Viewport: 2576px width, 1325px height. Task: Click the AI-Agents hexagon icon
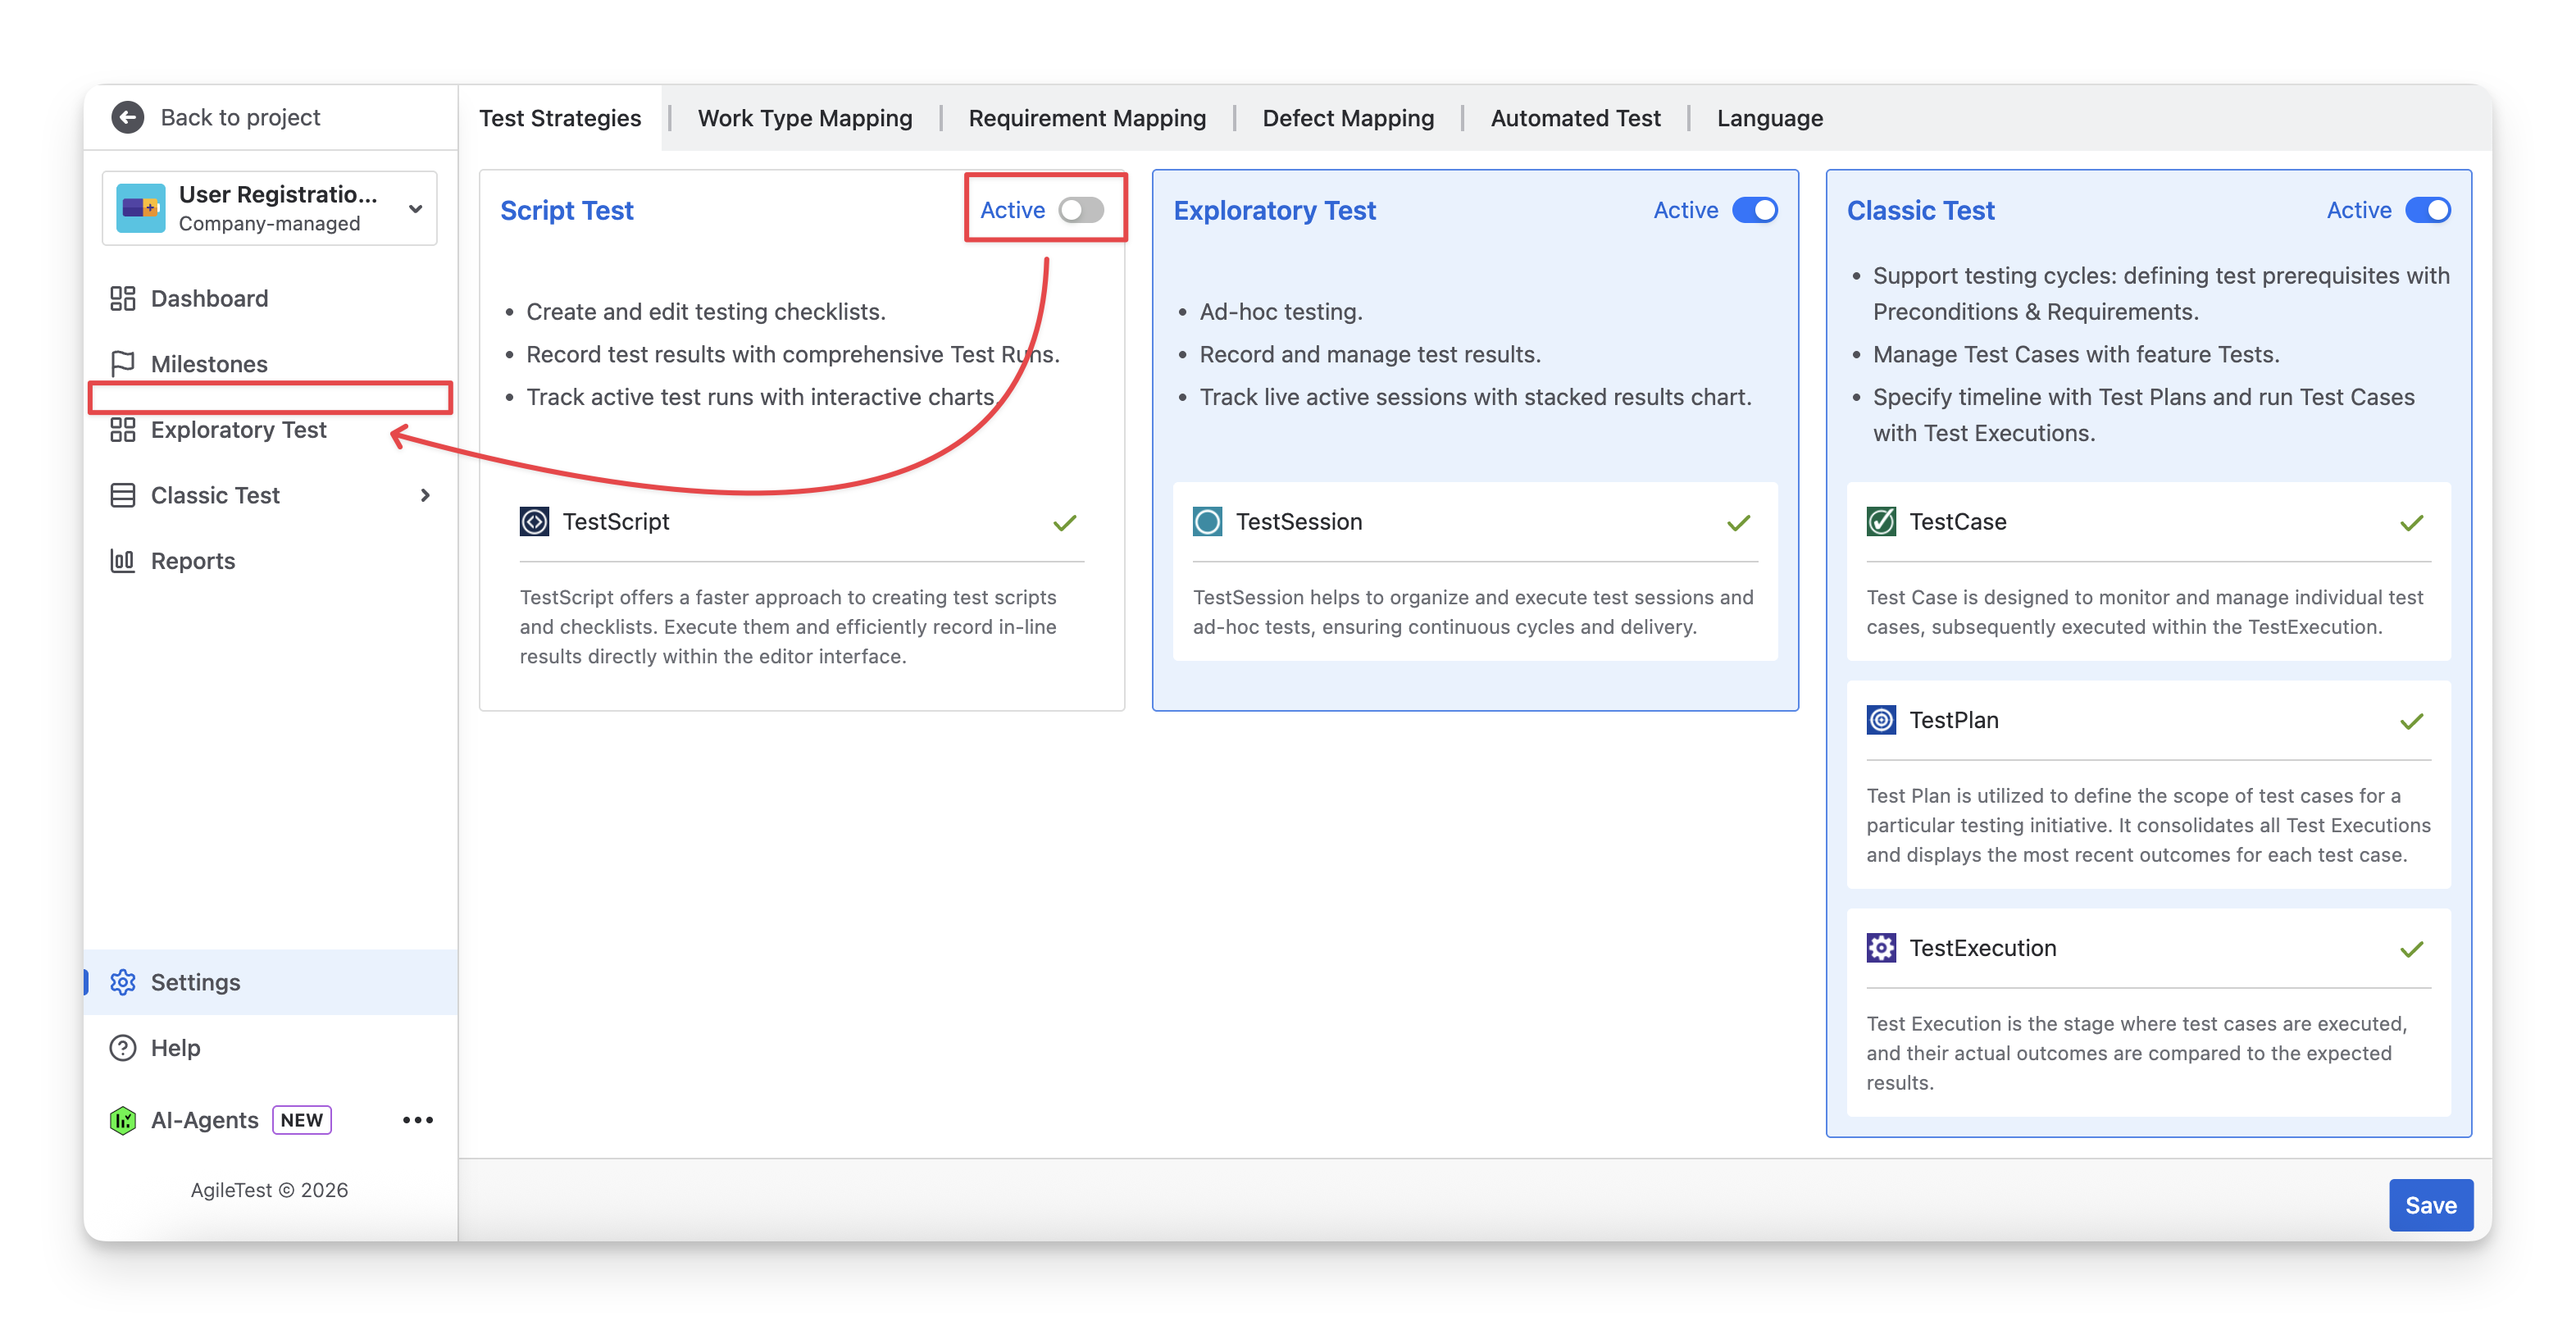(x=122, y=1120)
